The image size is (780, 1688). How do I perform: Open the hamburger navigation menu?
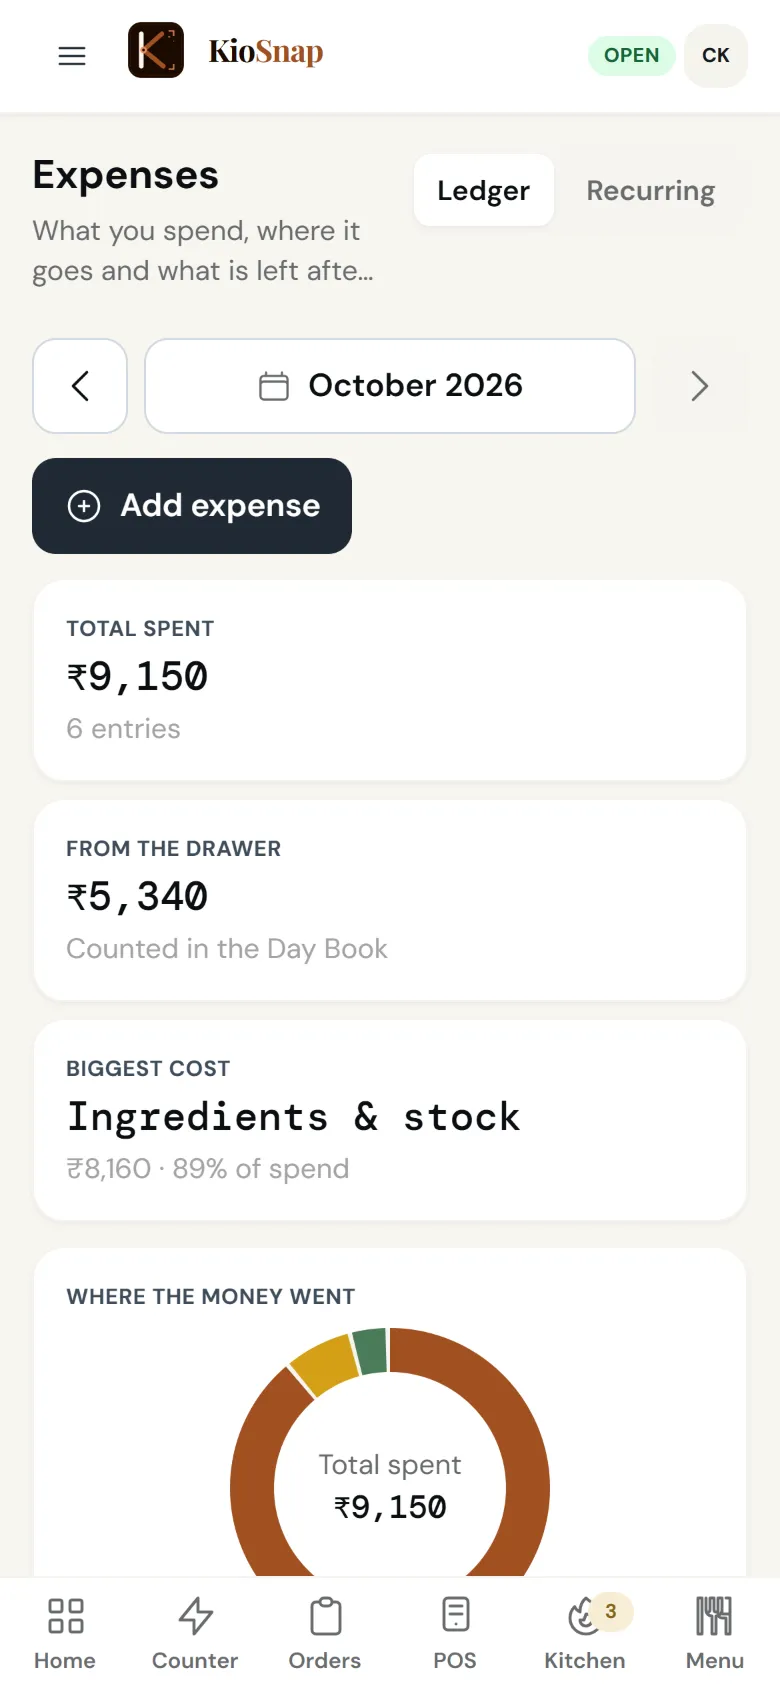[72, 56]
